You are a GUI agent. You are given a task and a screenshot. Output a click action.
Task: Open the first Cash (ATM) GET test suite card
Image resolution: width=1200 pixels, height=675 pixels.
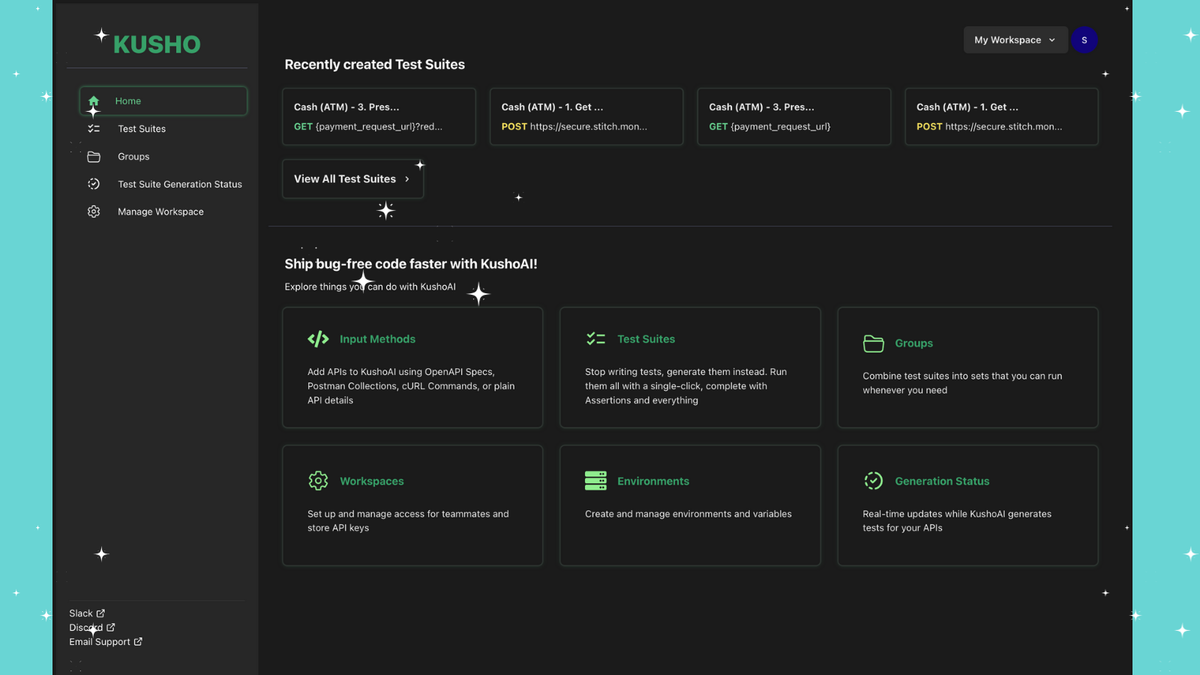point(379,117)
